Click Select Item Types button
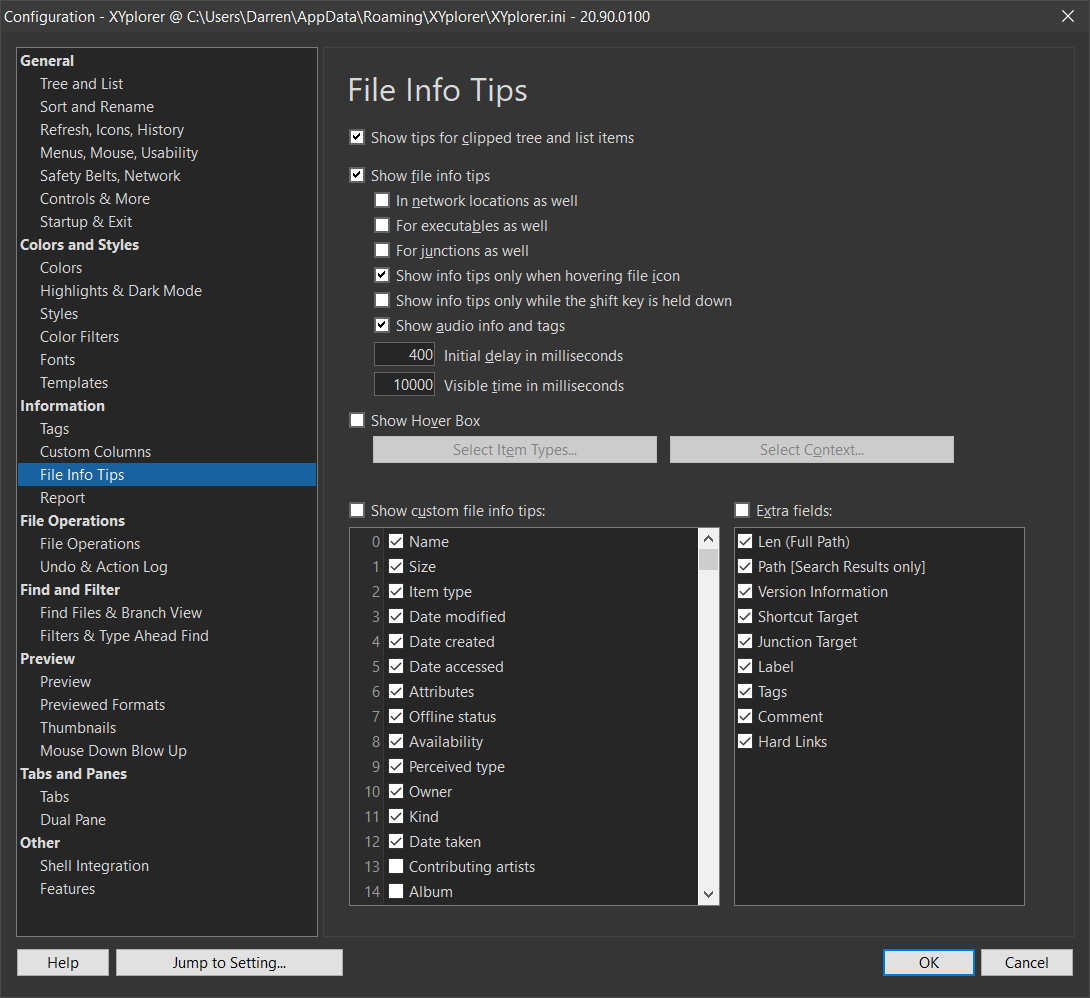The image size is (1090, 998). [x=514, y=450]
